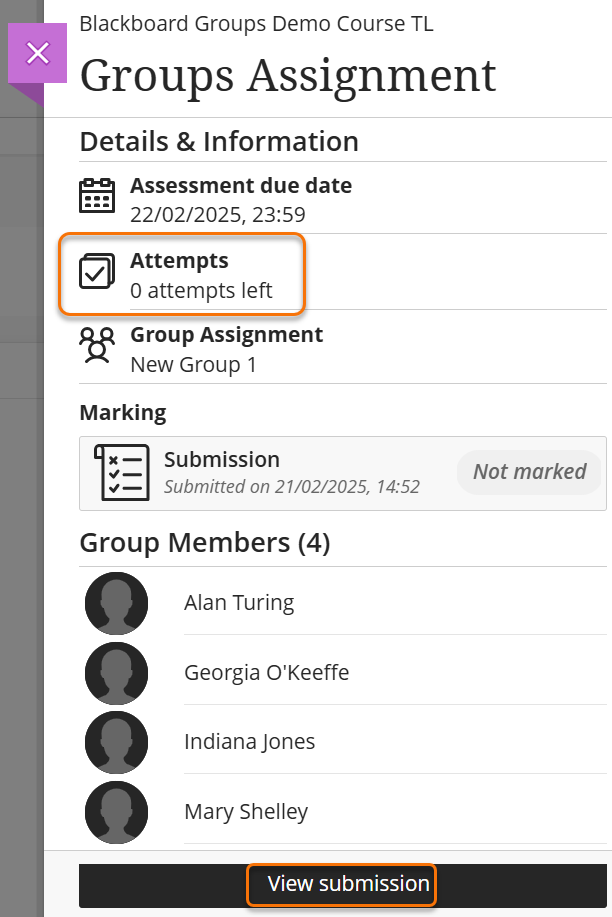The image size is (612, 917).
Task: Click the Group Assignment people icon
Action: coord(97,345)
